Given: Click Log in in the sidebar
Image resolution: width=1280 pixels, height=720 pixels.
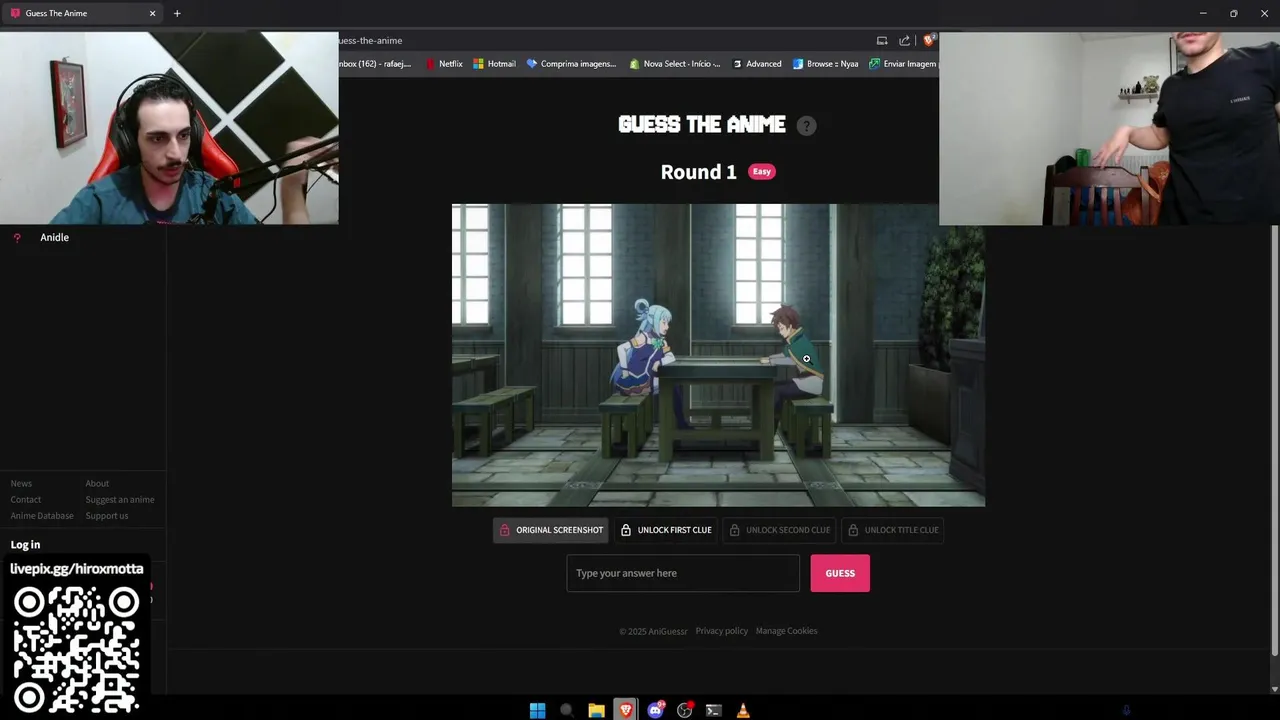Looking at the screenshot, I should pos(25,544).
